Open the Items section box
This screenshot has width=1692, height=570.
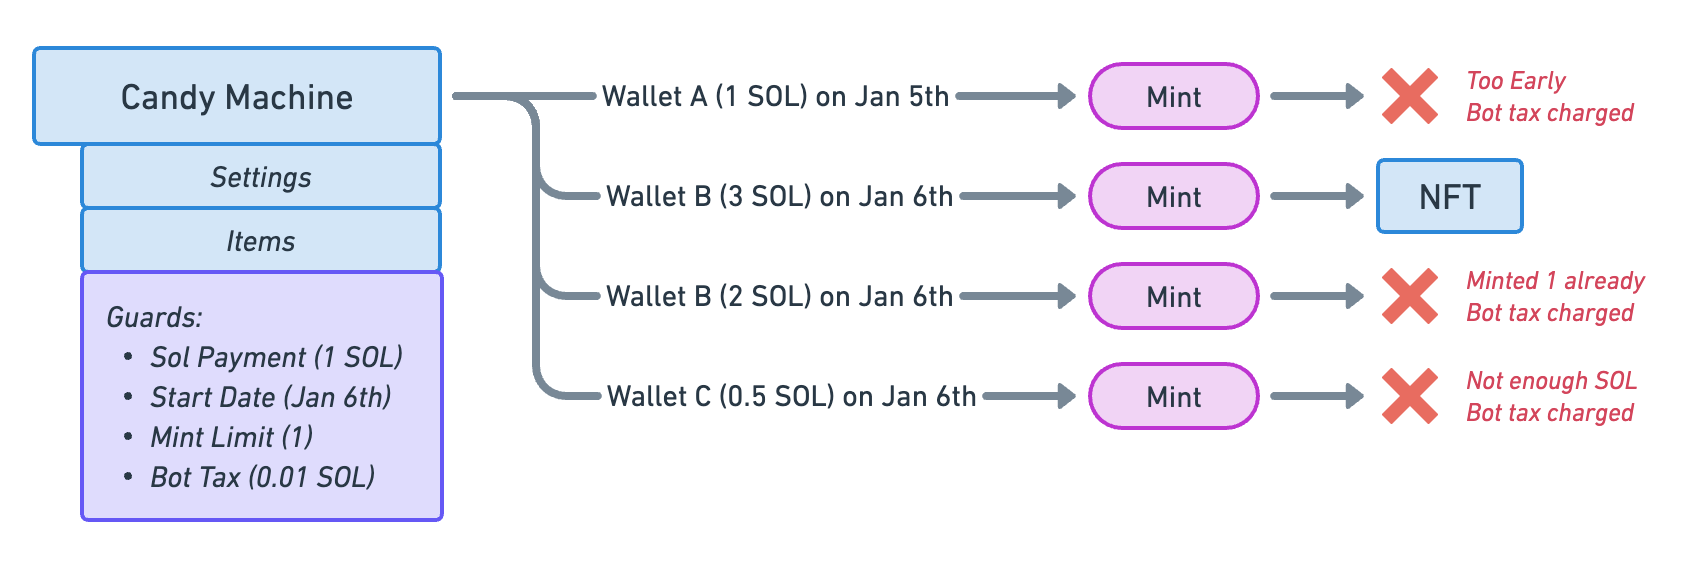(261, 240)
